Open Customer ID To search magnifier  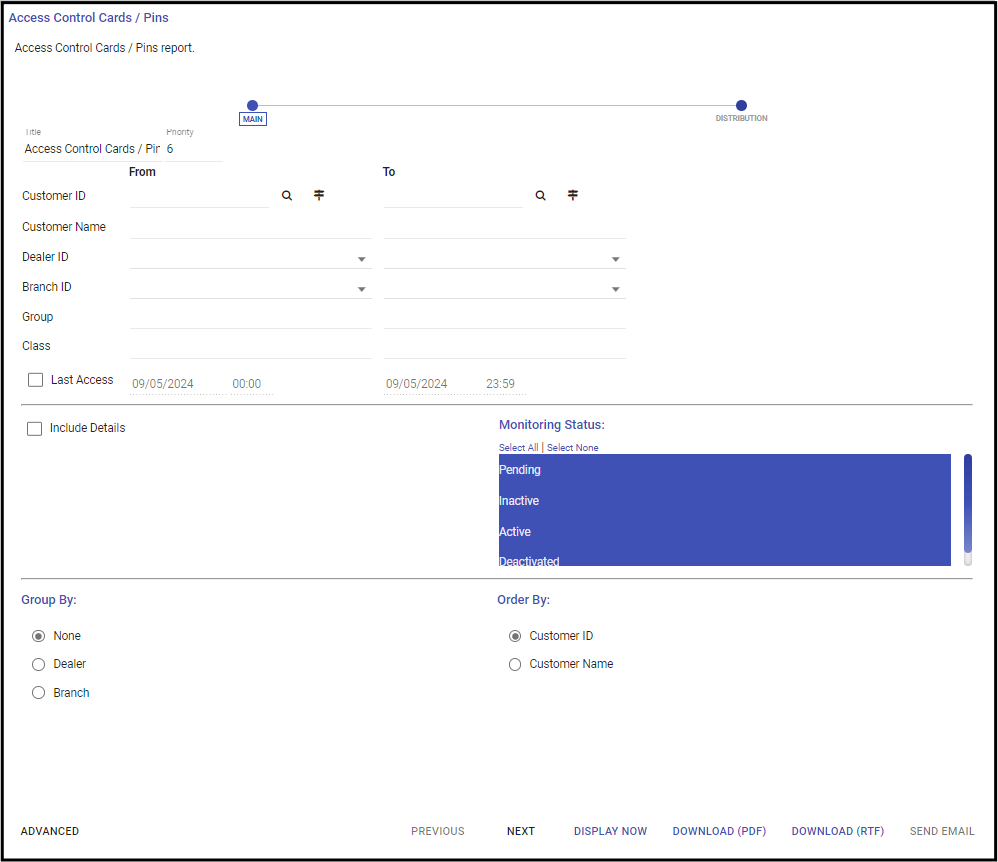pos(540,195)
